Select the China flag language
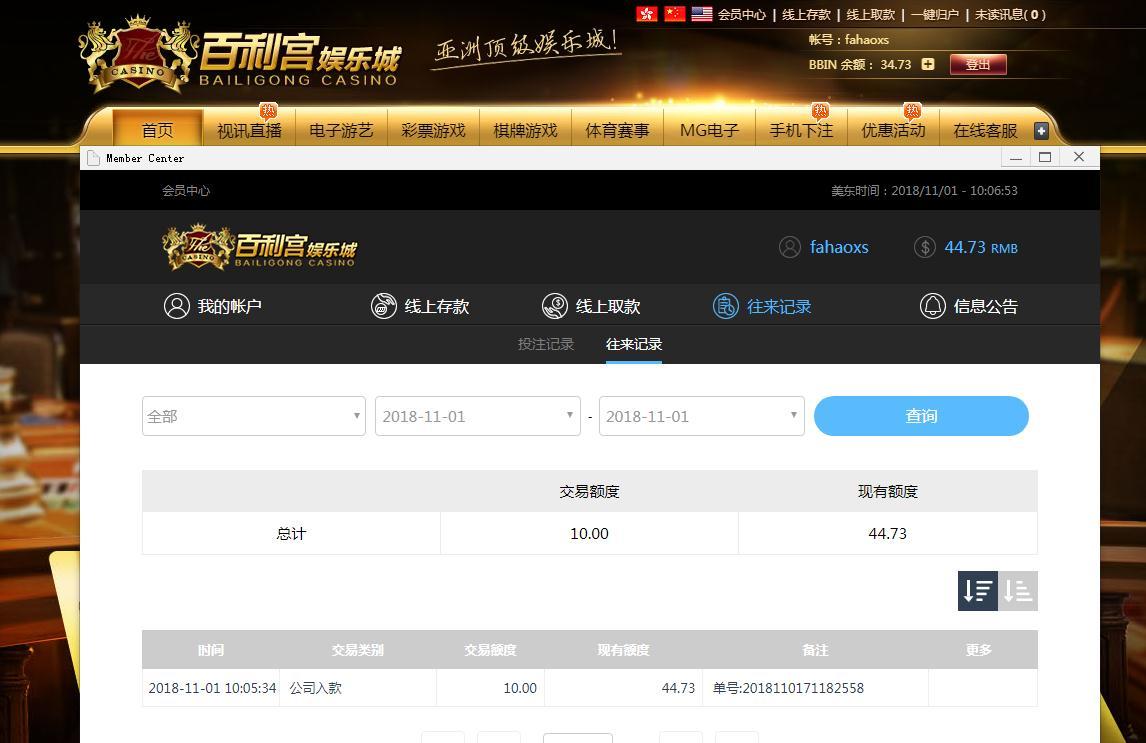This screenshot has height=743, width=1146. [x=675, y=14]
